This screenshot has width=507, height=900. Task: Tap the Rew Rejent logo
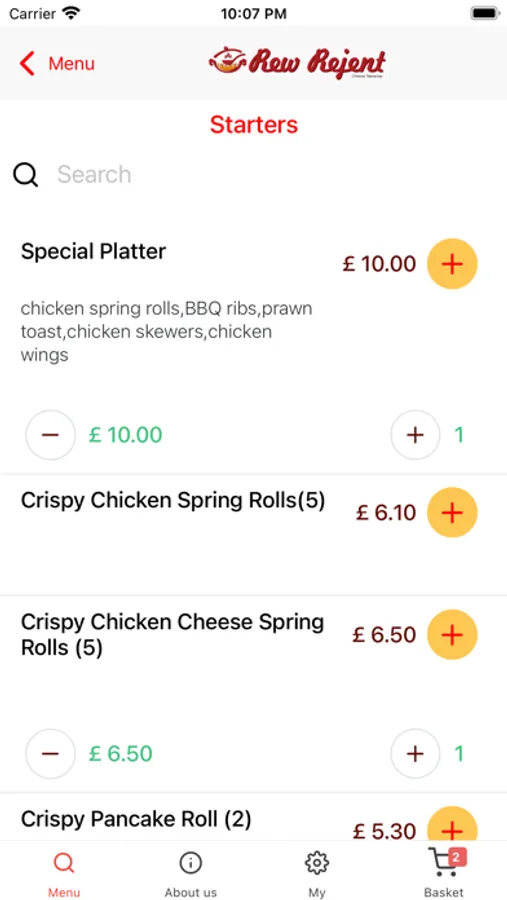(x=297, y=63)
